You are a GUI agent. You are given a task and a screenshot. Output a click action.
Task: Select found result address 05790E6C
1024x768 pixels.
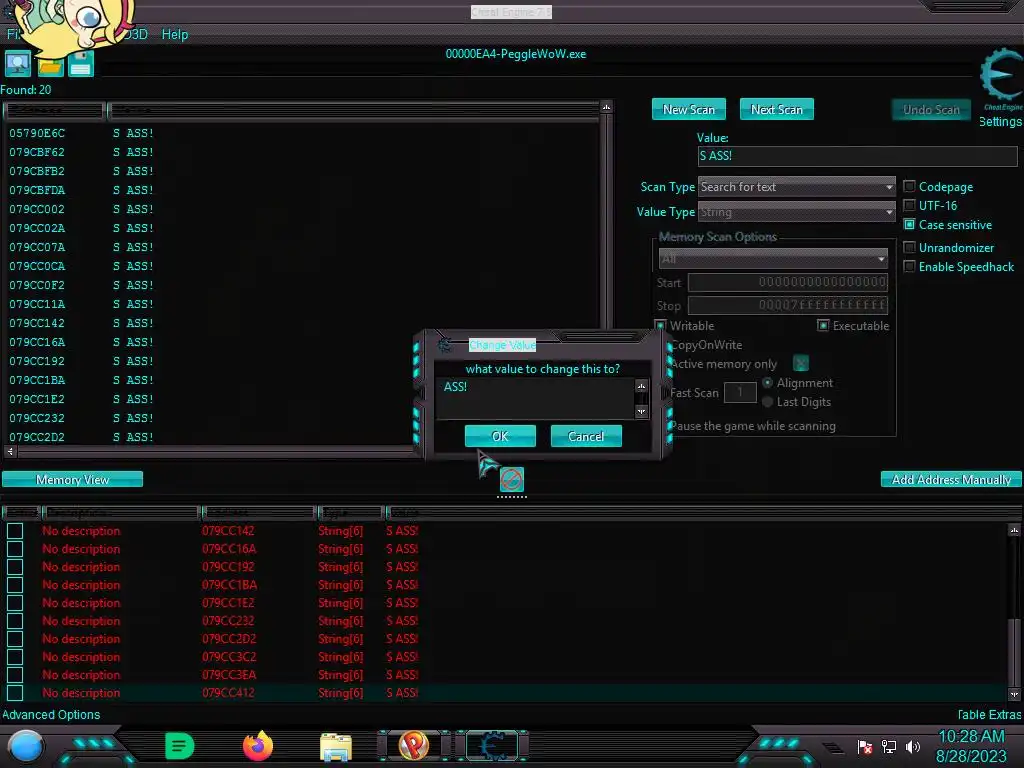[37, 133]
